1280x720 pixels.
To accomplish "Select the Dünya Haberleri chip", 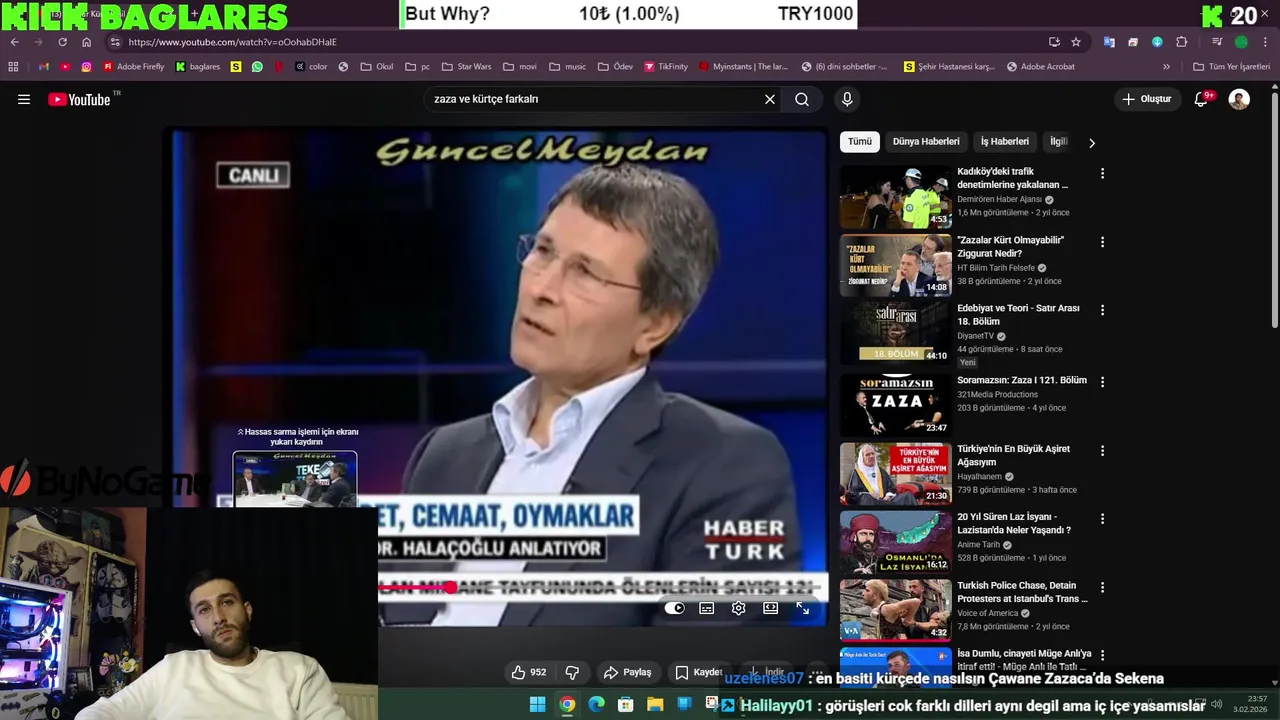I will coord(926,141).
